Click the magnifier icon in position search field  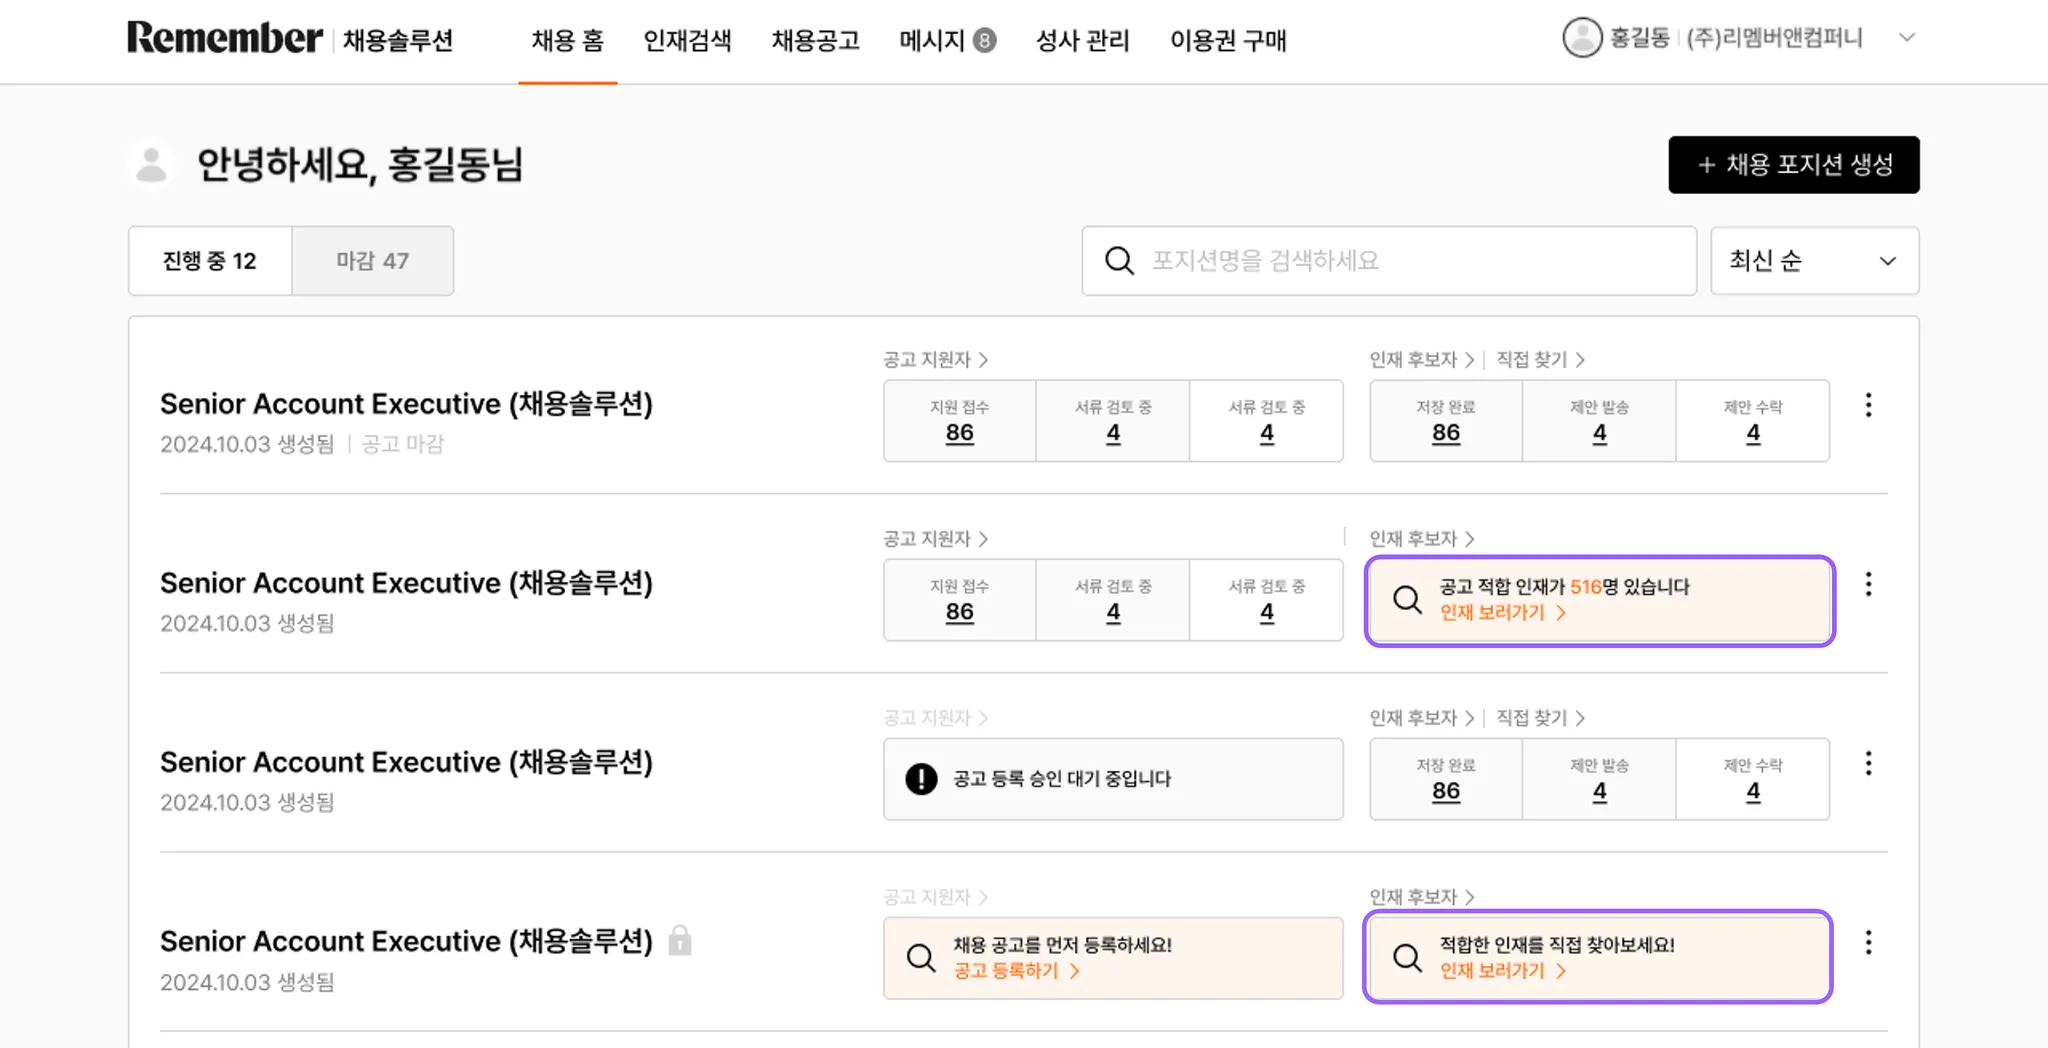(1119, 261)
